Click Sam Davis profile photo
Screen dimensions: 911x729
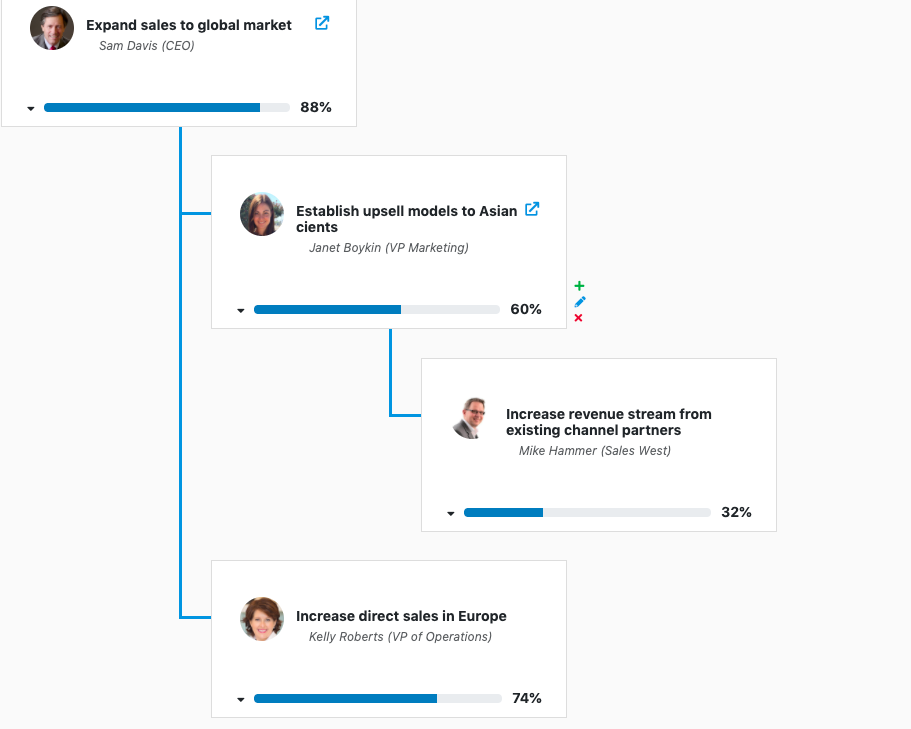52,28
